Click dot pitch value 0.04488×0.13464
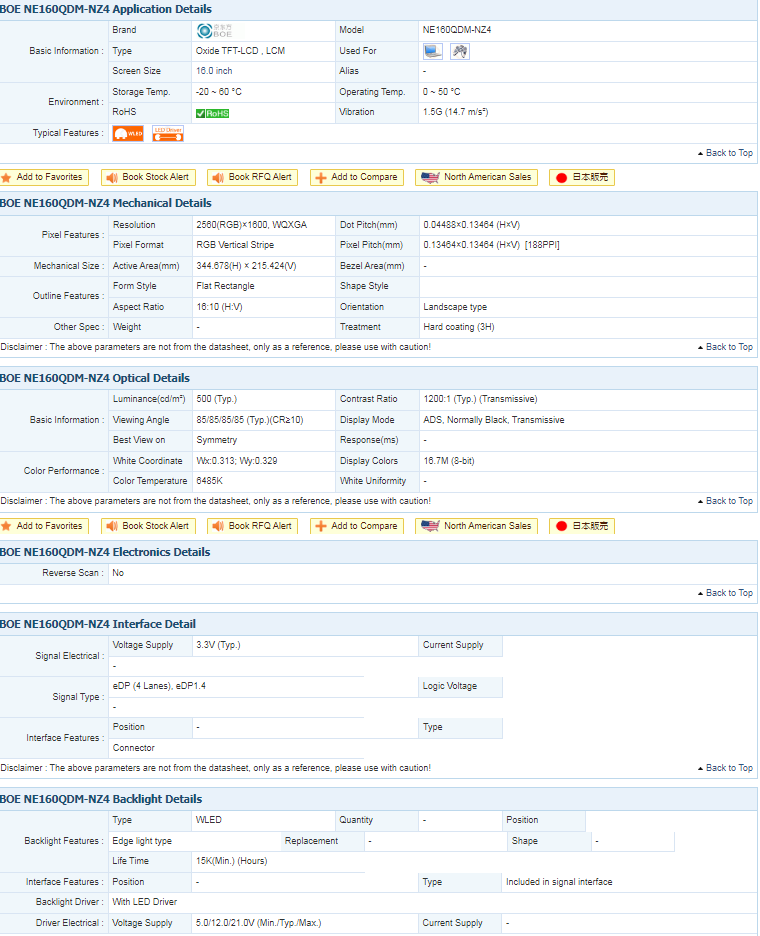 pyautogui.click(x=472, y=226)
